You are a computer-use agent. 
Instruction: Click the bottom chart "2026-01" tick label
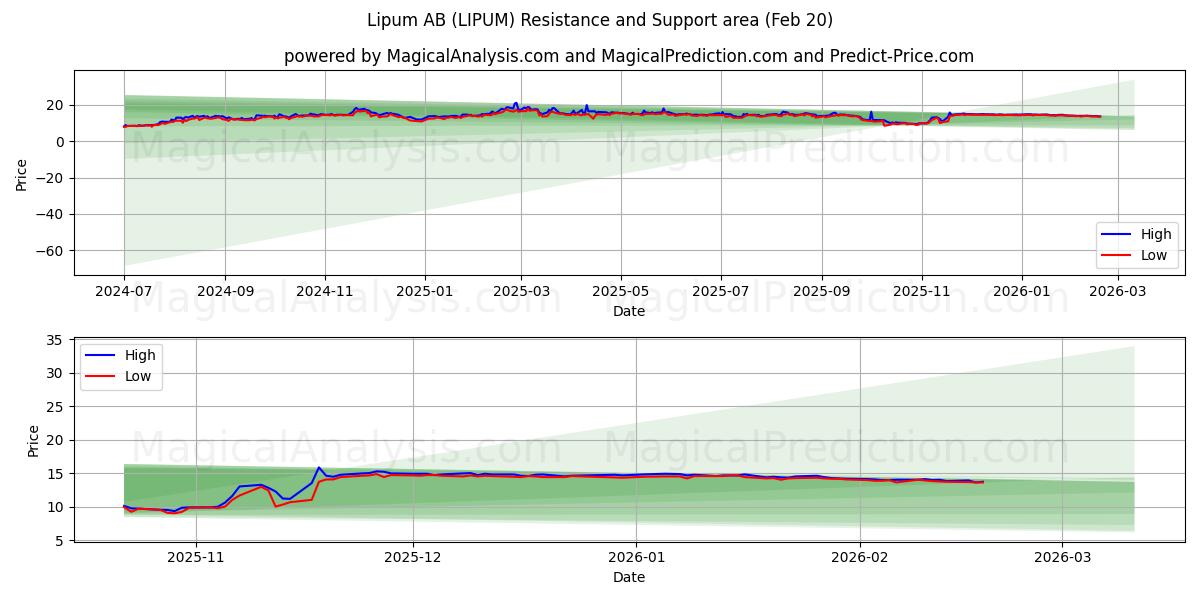[636, 557]
